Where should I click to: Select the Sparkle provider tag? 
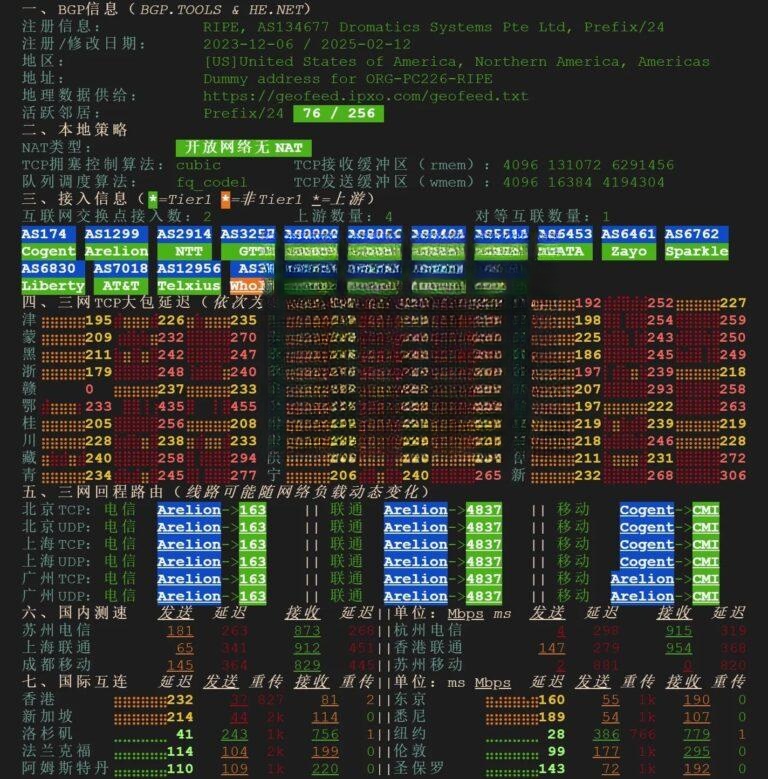pos(696,252)
